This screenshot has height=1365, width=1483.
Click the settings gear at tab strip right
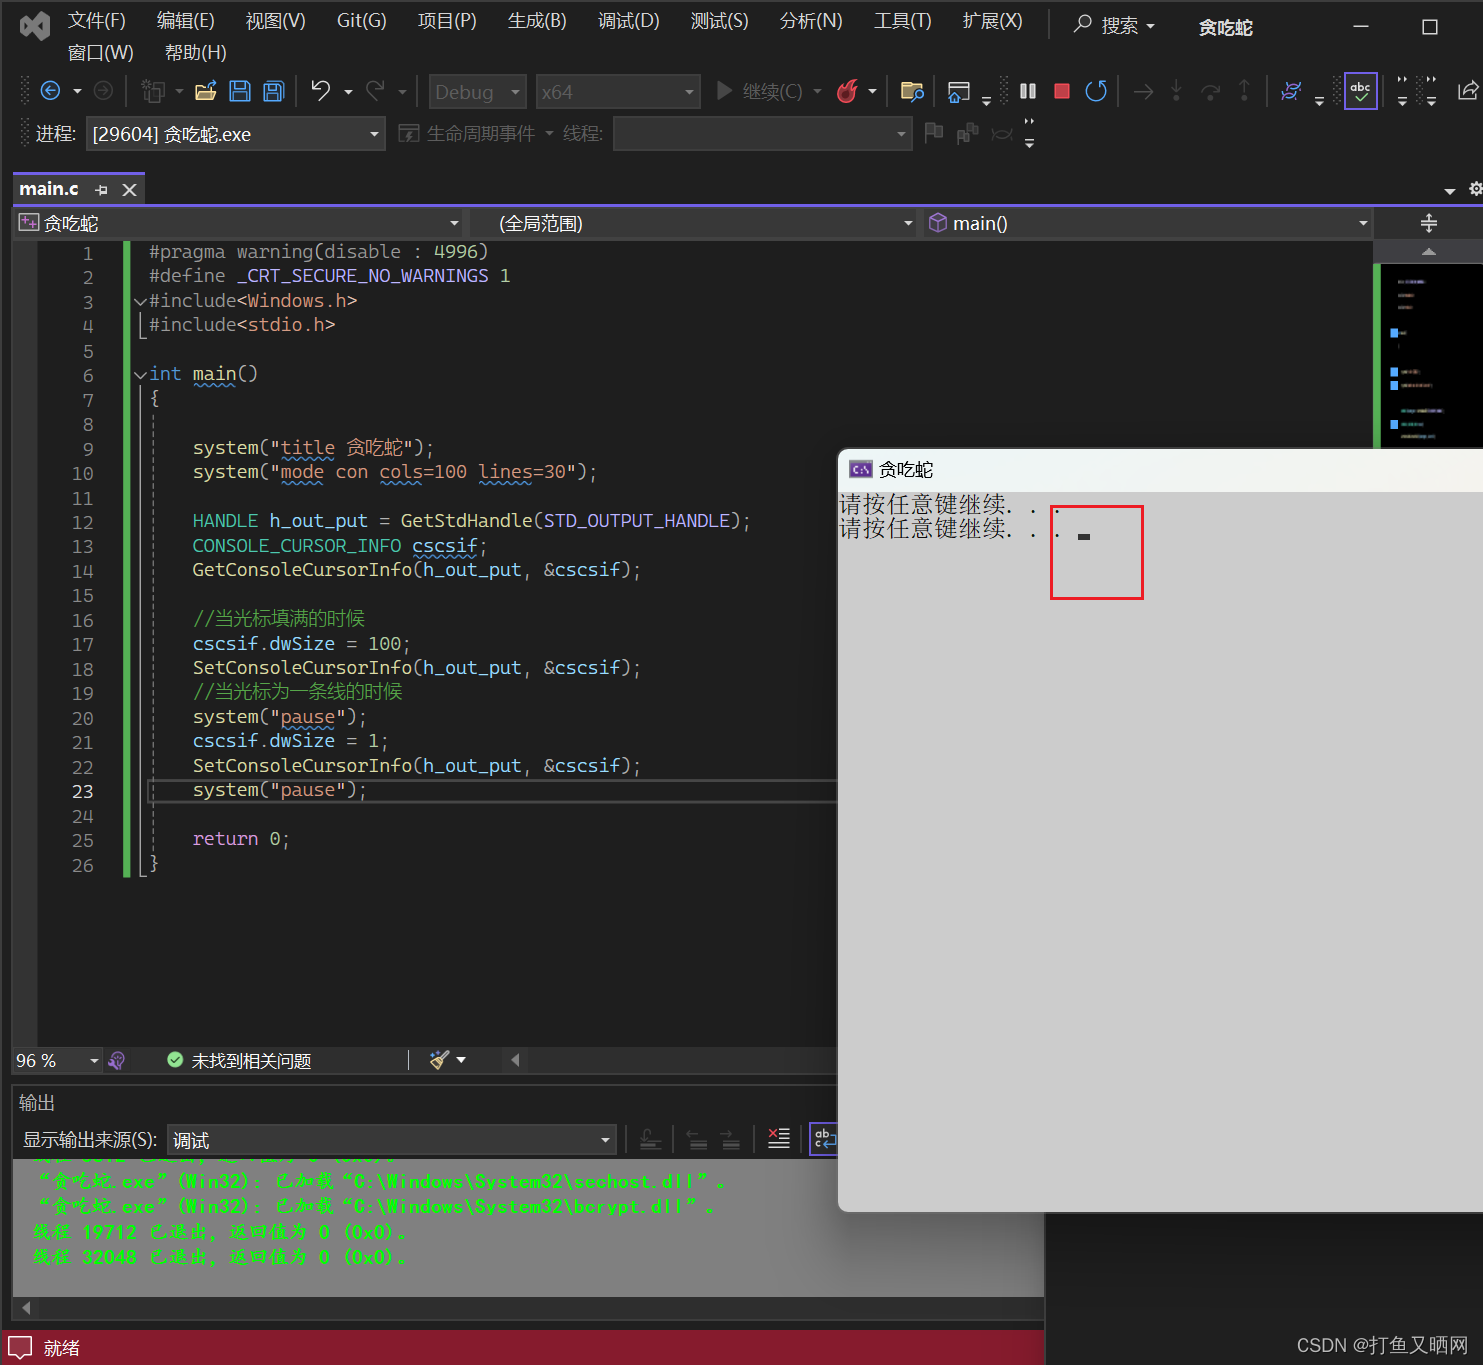click(1475, 189)
